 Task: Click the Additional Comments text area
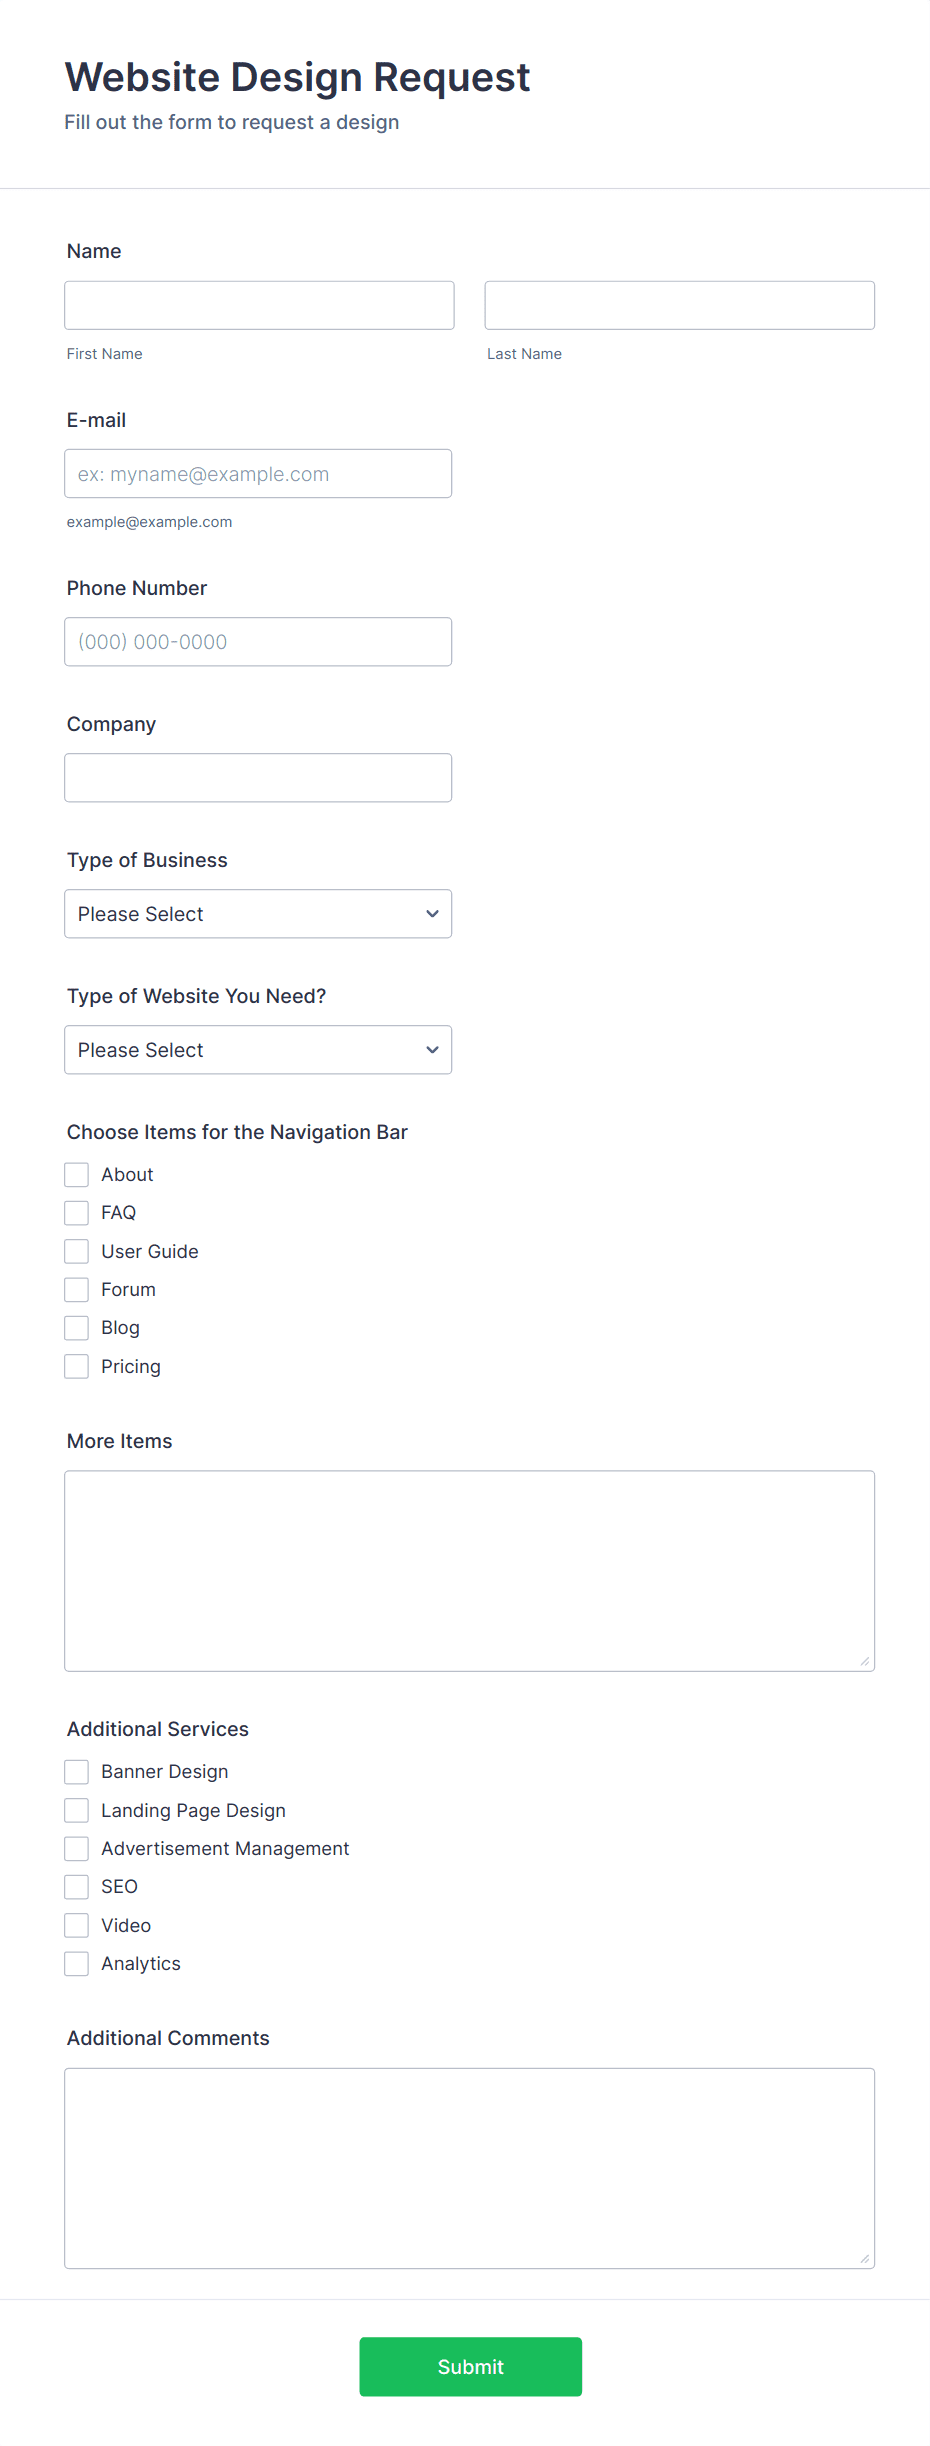pos(469,2168)
